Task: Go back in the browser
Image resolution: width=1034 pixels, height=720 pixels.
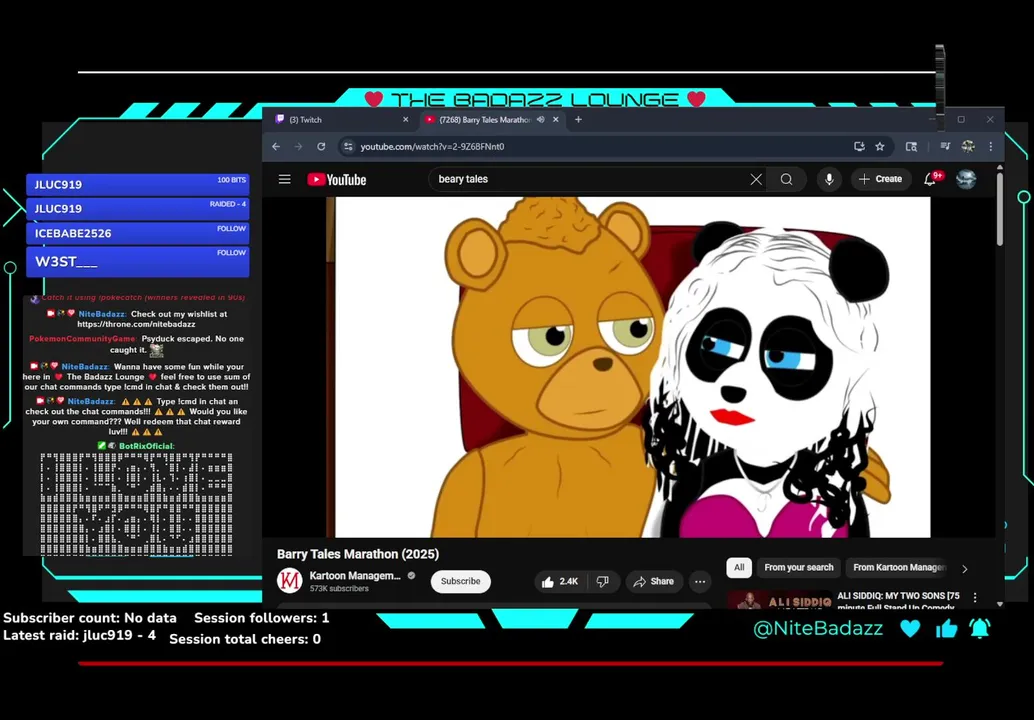Action: click(x=276, y=146)
